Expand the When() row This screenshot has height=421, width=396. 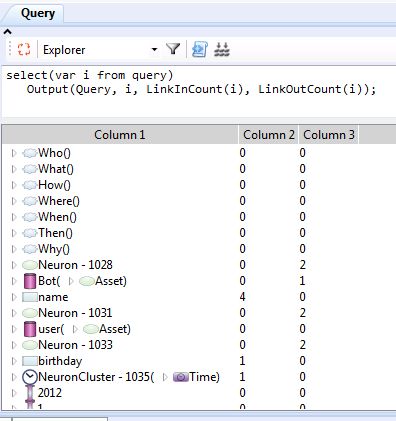tap(14, 217)
